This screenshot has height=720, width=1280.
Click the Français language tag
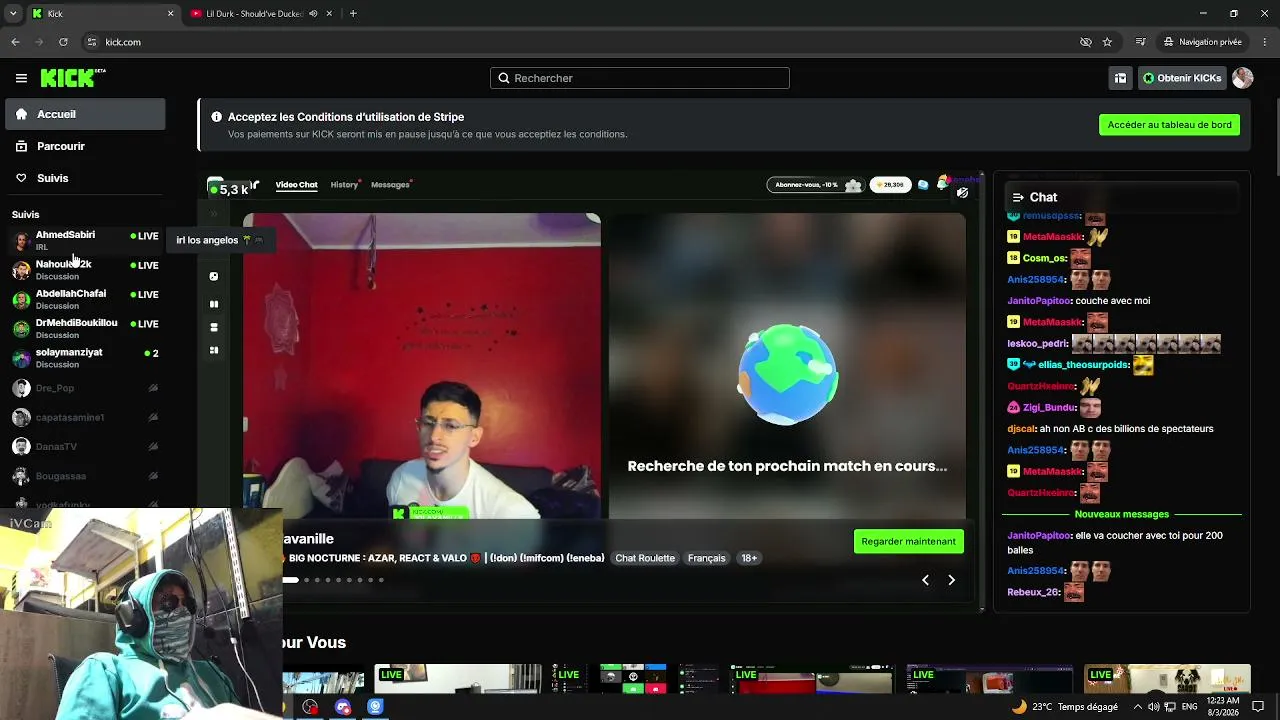click(706, 558)
